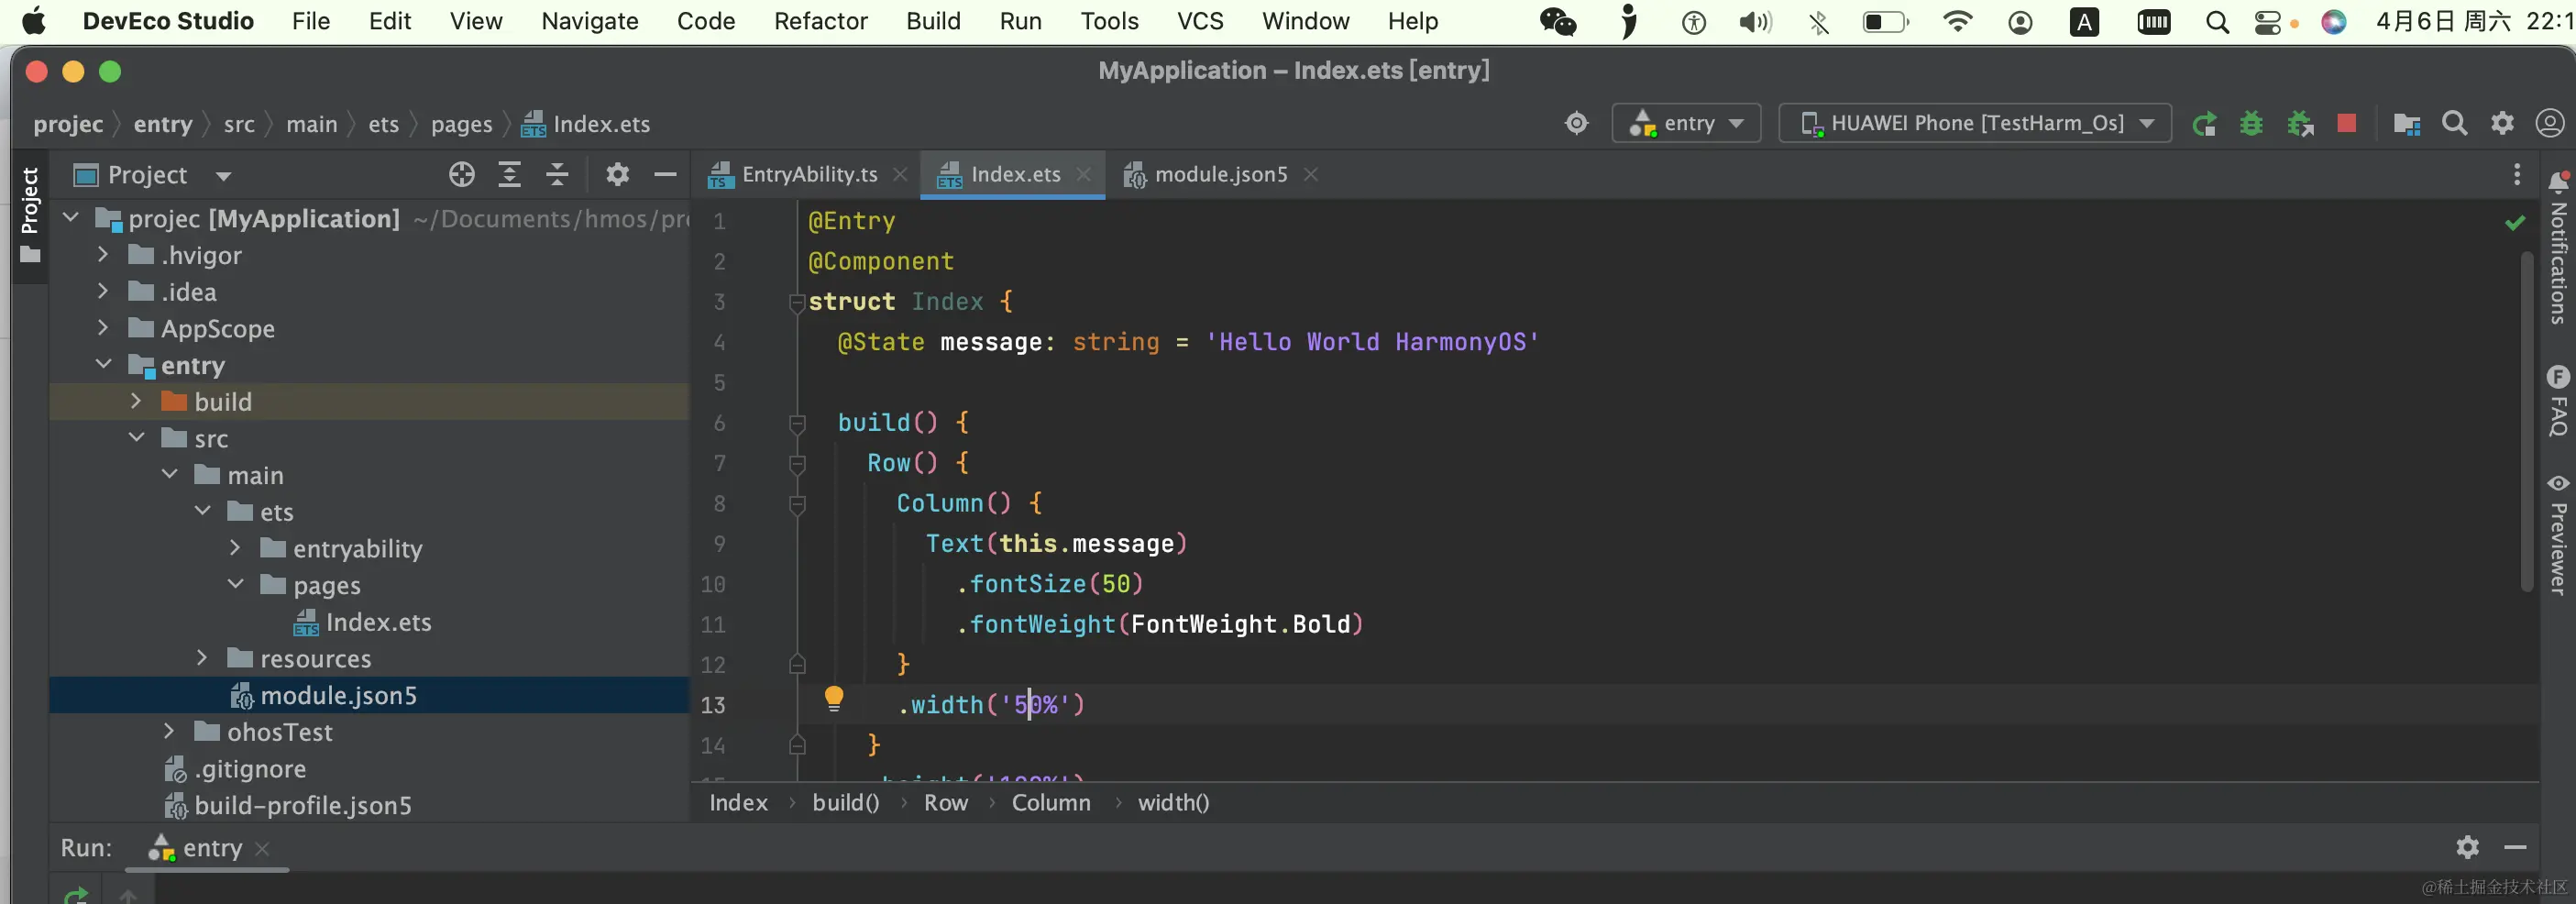Screen dimensions: 2576x904
Task: Rerun entry from Run panel
Action: click(76, 895)
